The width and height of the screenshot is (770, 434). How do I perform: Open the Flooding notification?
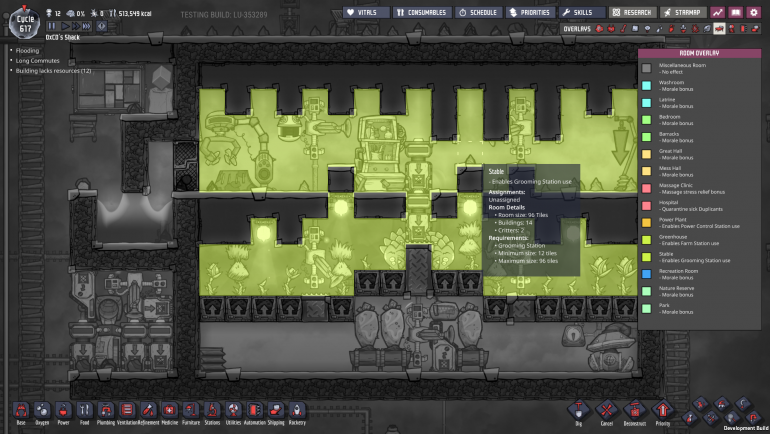(x=27, y=51)
